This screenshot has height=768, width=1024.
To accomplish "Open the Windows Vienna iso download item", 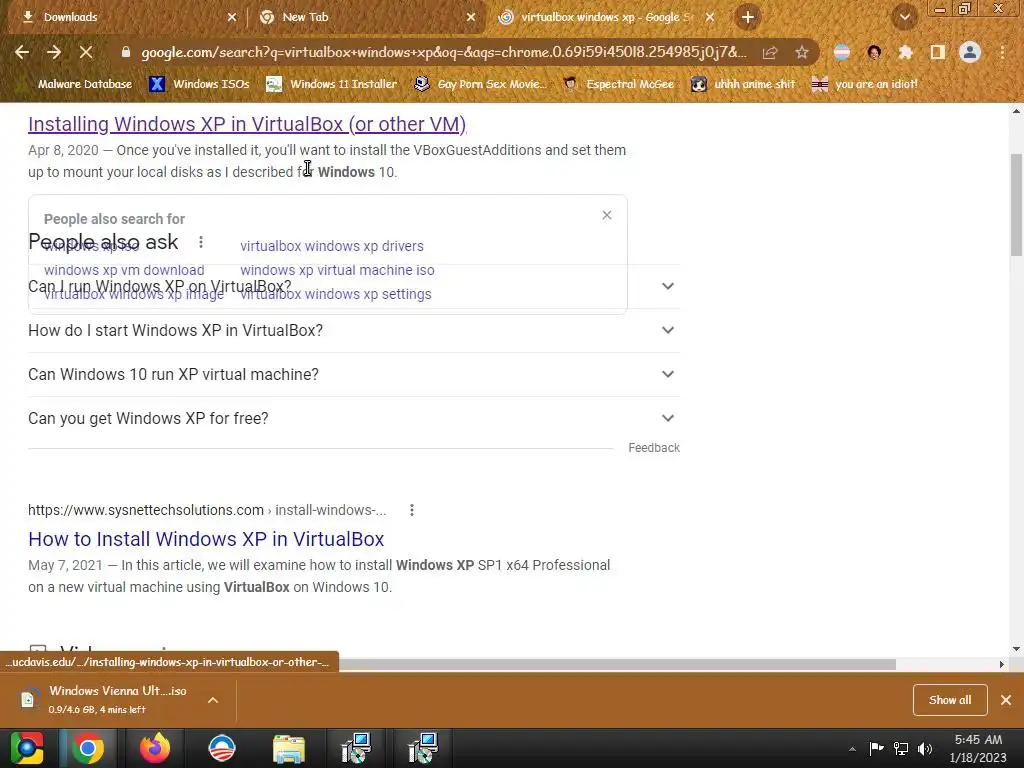I will pyautogui.click(x=106, y=699).
